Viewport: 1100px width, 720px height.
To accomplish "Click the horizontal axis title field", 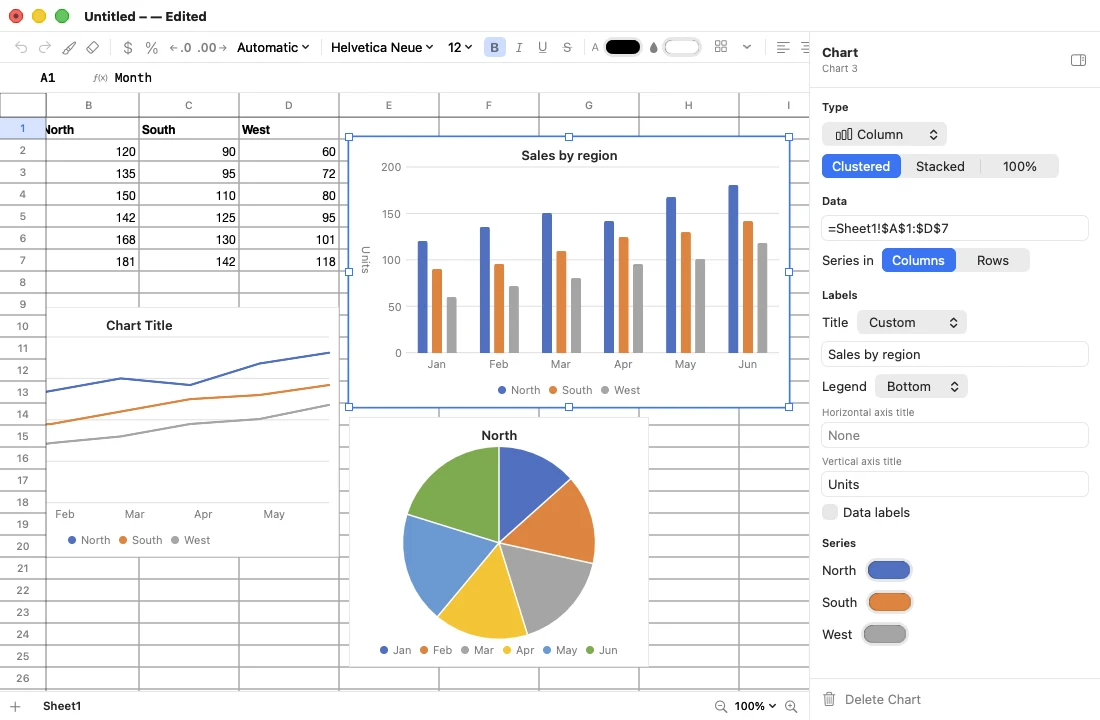I will [x=955, y=435].
